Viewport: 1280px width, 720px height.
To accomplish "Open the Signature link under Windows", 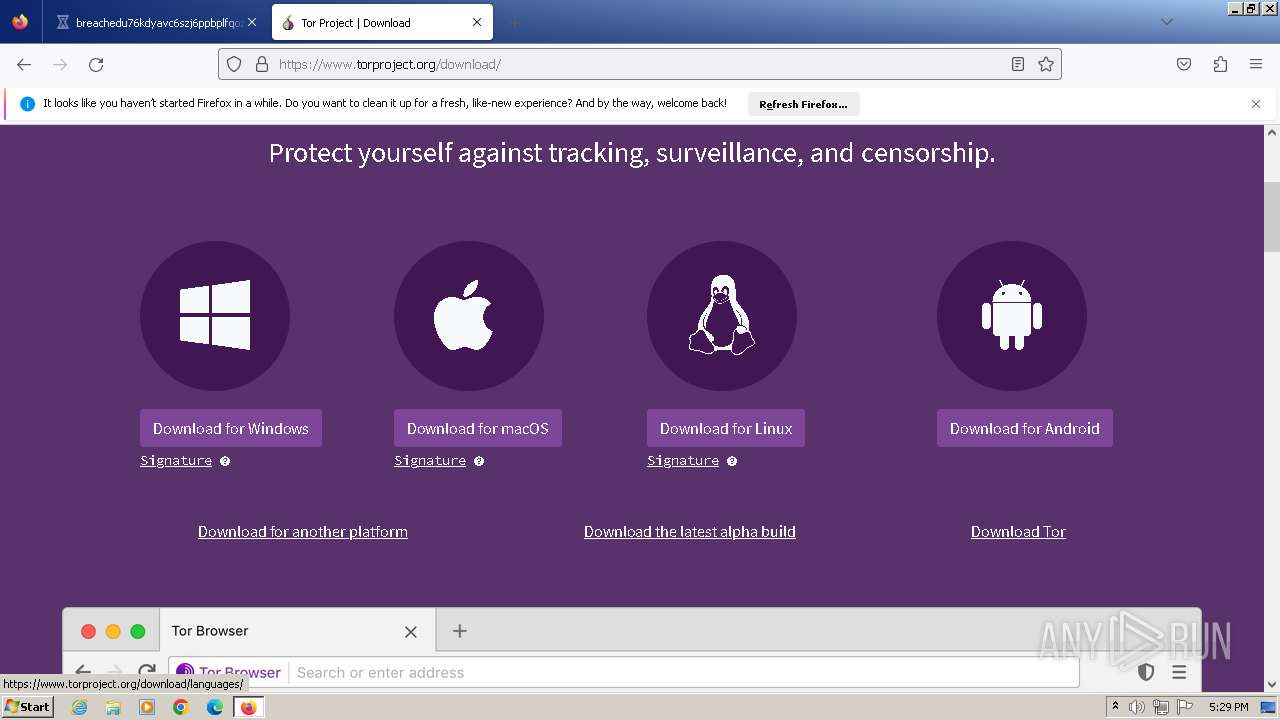I will click(x=176, y=461).
